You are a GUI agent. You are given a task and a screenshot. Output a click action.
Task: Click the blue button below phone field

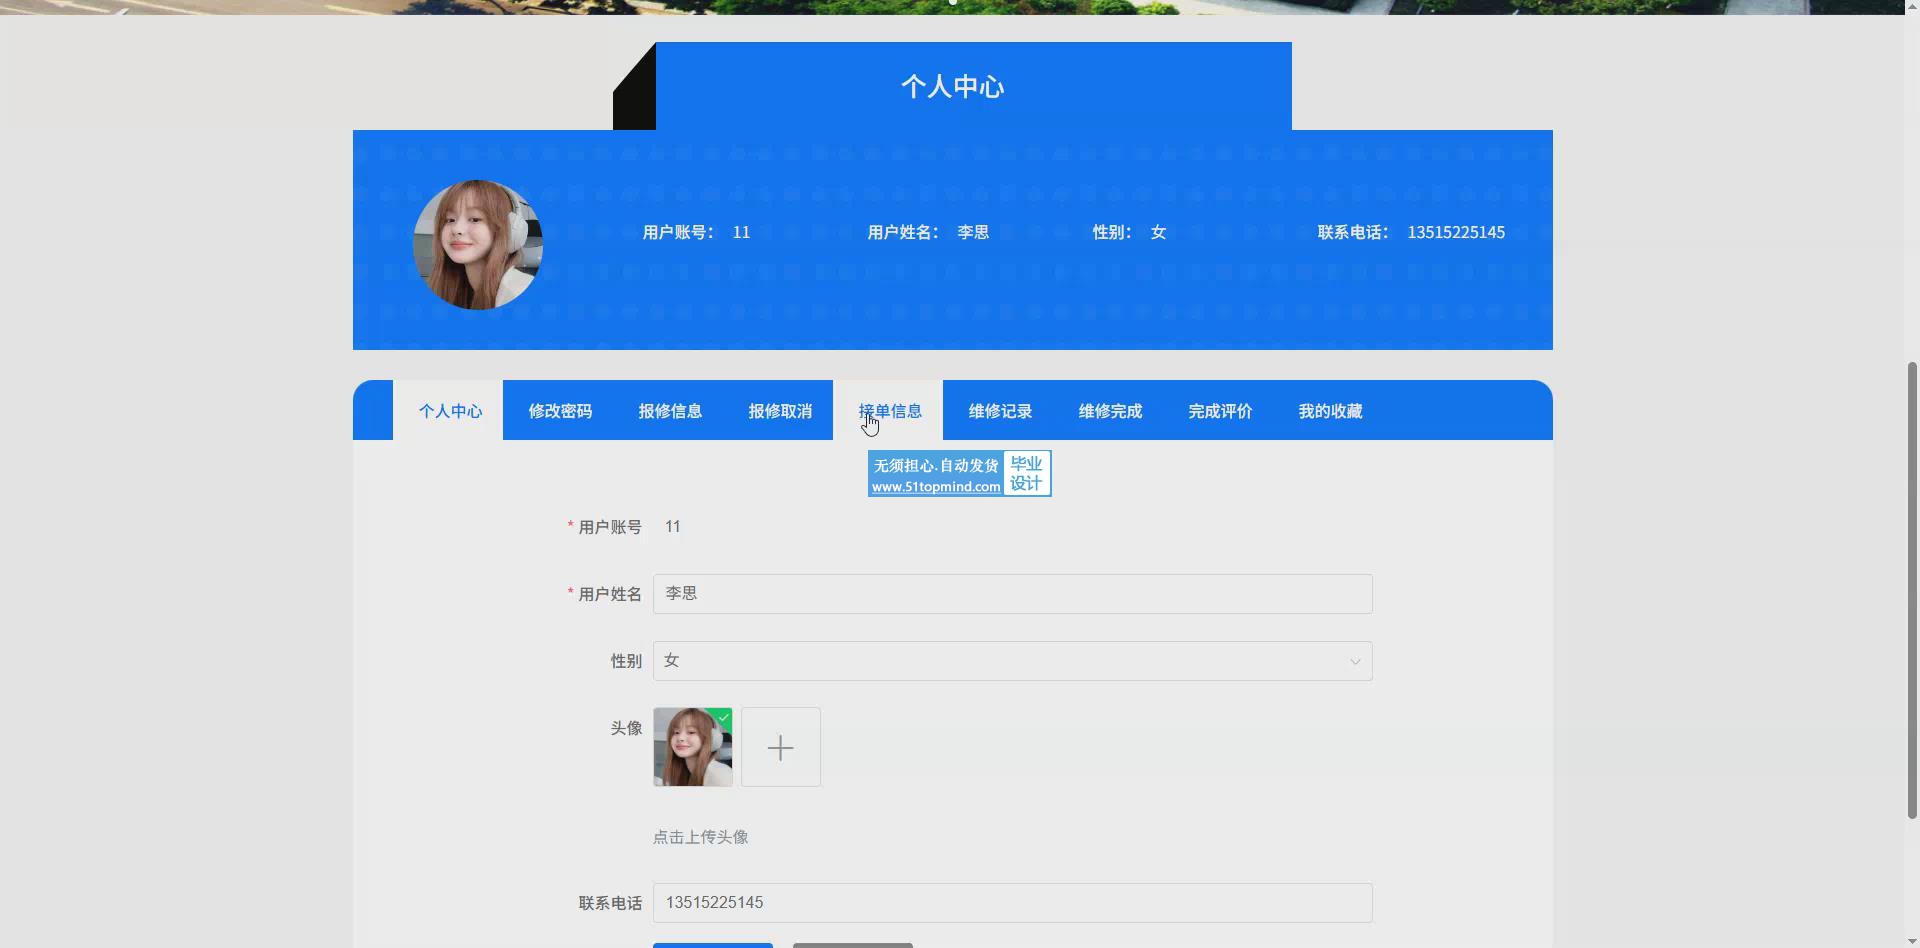(x=712, y=945)
